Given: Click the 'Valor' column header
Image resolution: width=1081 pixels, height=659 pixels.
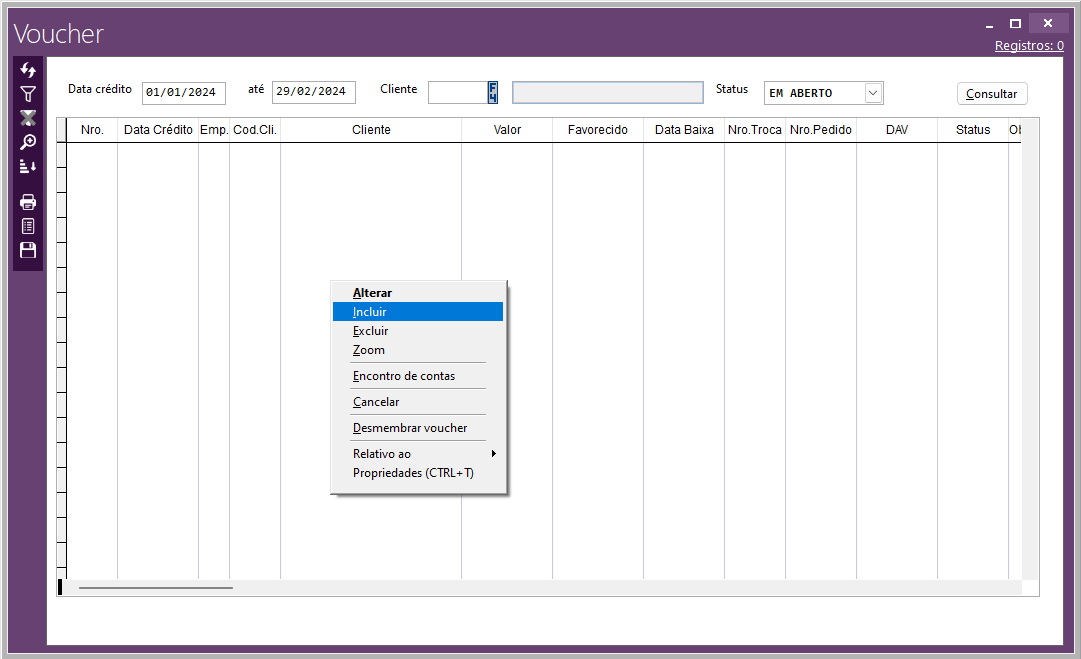Looking at the screenshot, I should pos(507,130).
